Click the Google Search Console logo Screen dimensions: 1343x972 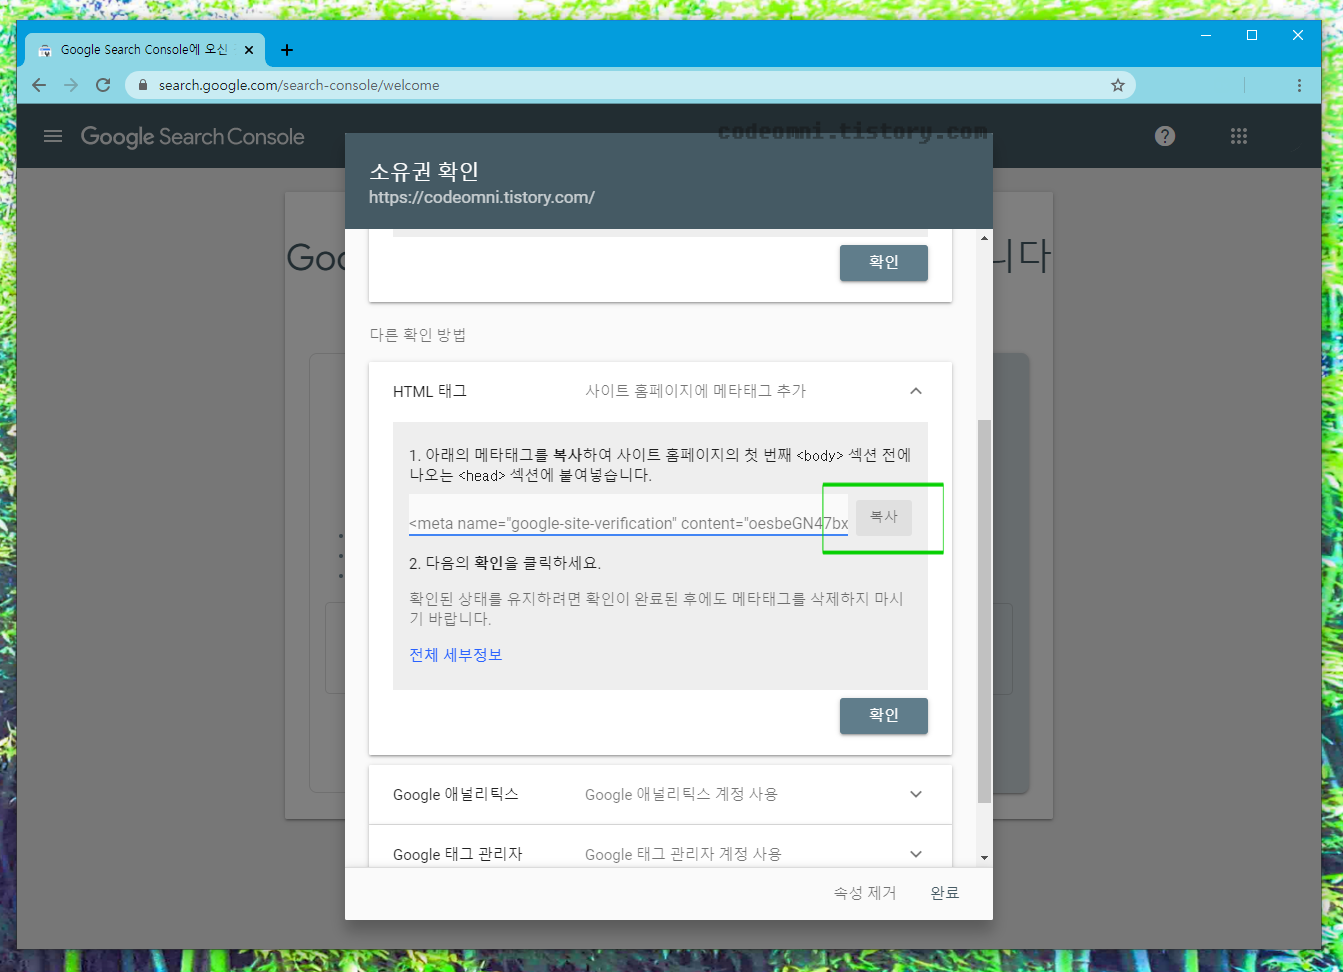click(x=193, y=137)
